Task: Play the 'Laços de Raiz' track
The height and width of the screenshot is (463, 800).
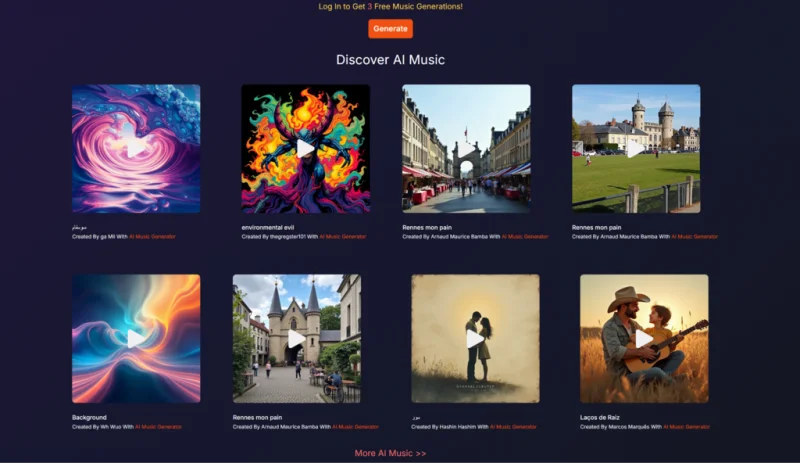Action: coord(644,338)
